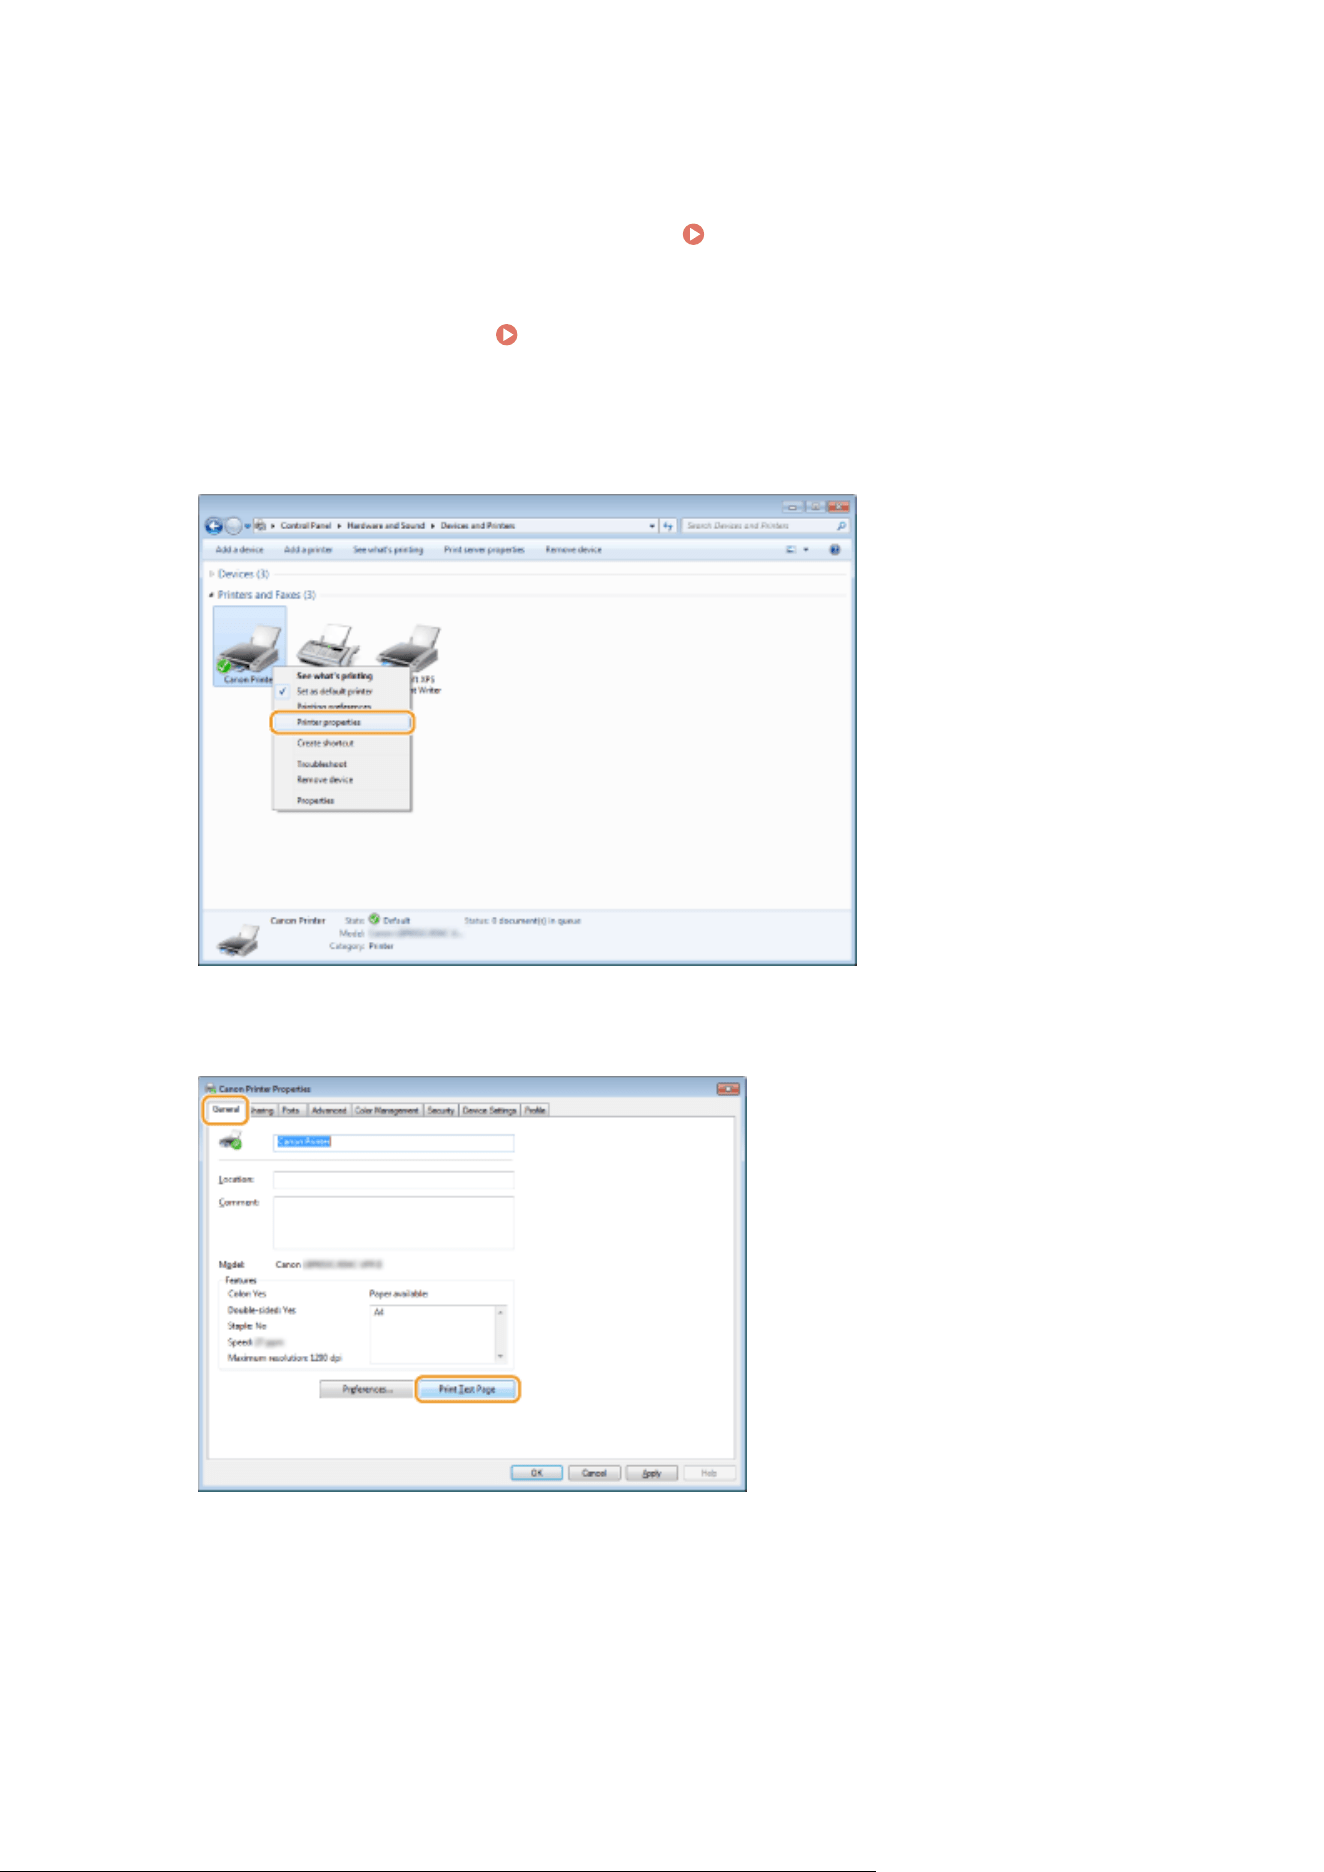Click the Print Test Page button

[x=467, y=1390]
